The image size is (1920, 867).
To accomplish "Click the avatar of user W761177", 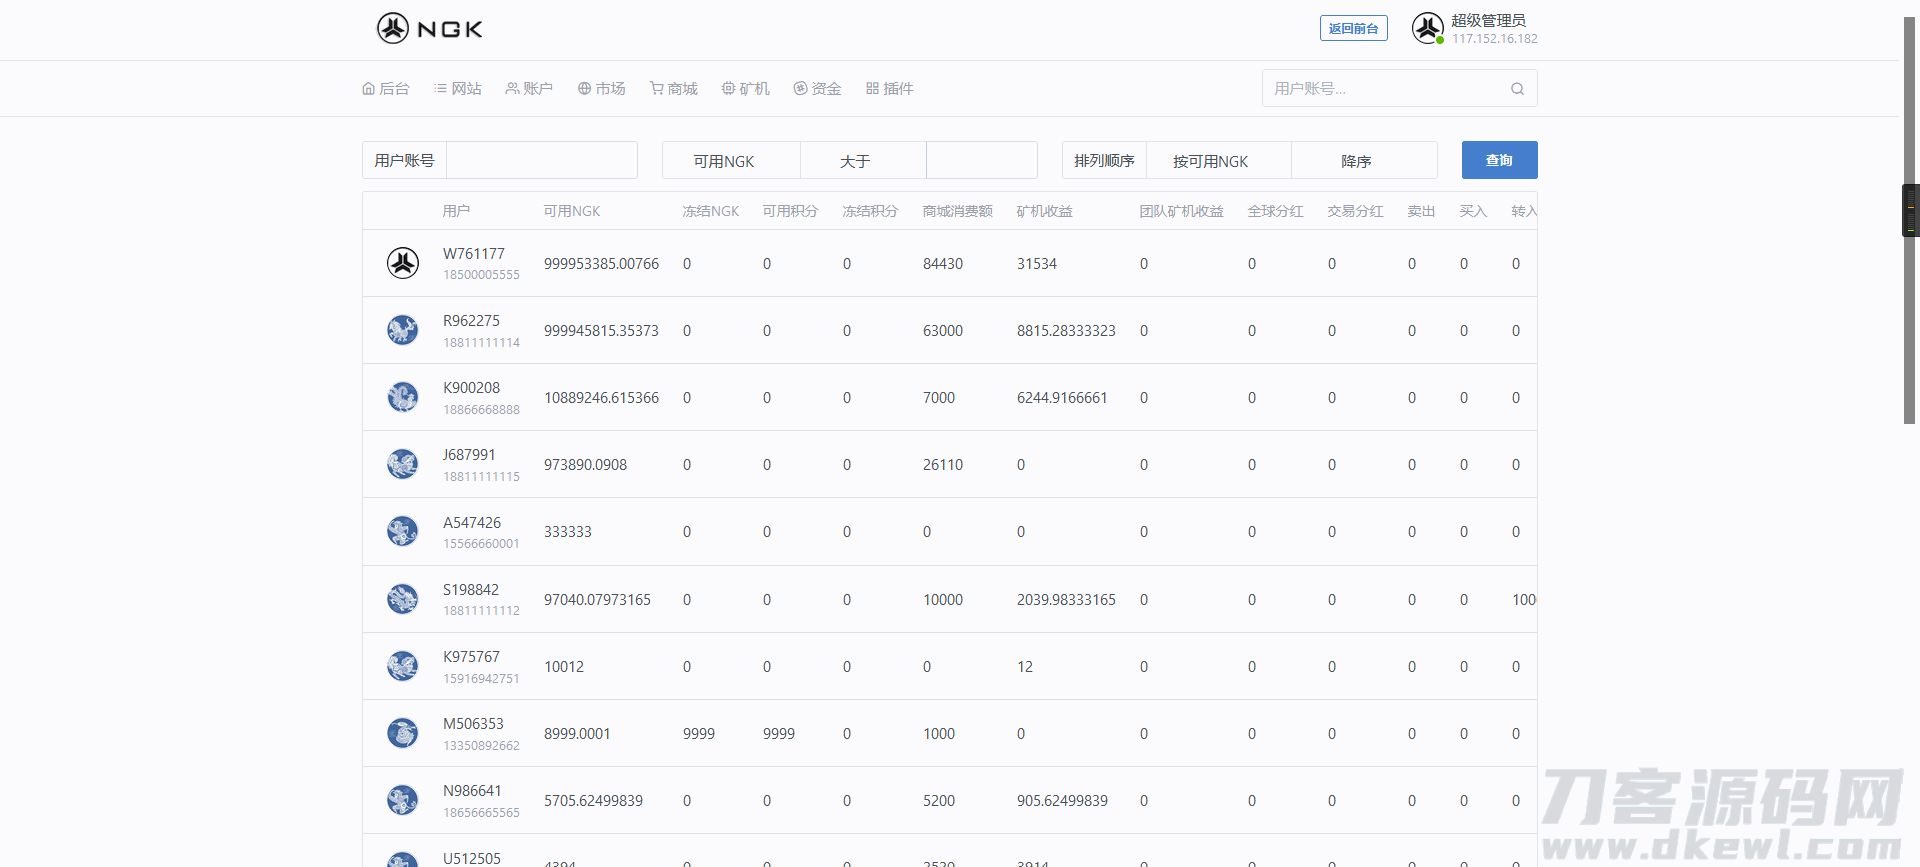I will point(403,263).
